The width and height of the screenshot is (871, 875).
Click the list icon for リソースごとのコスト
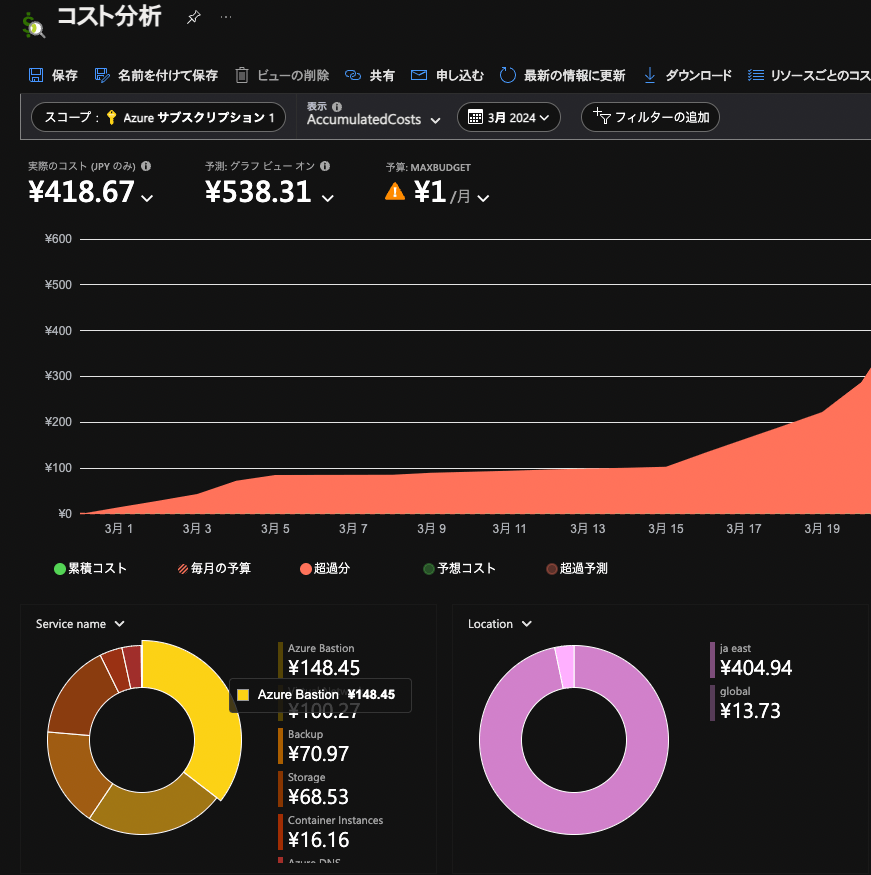click(x=755, y=75)
